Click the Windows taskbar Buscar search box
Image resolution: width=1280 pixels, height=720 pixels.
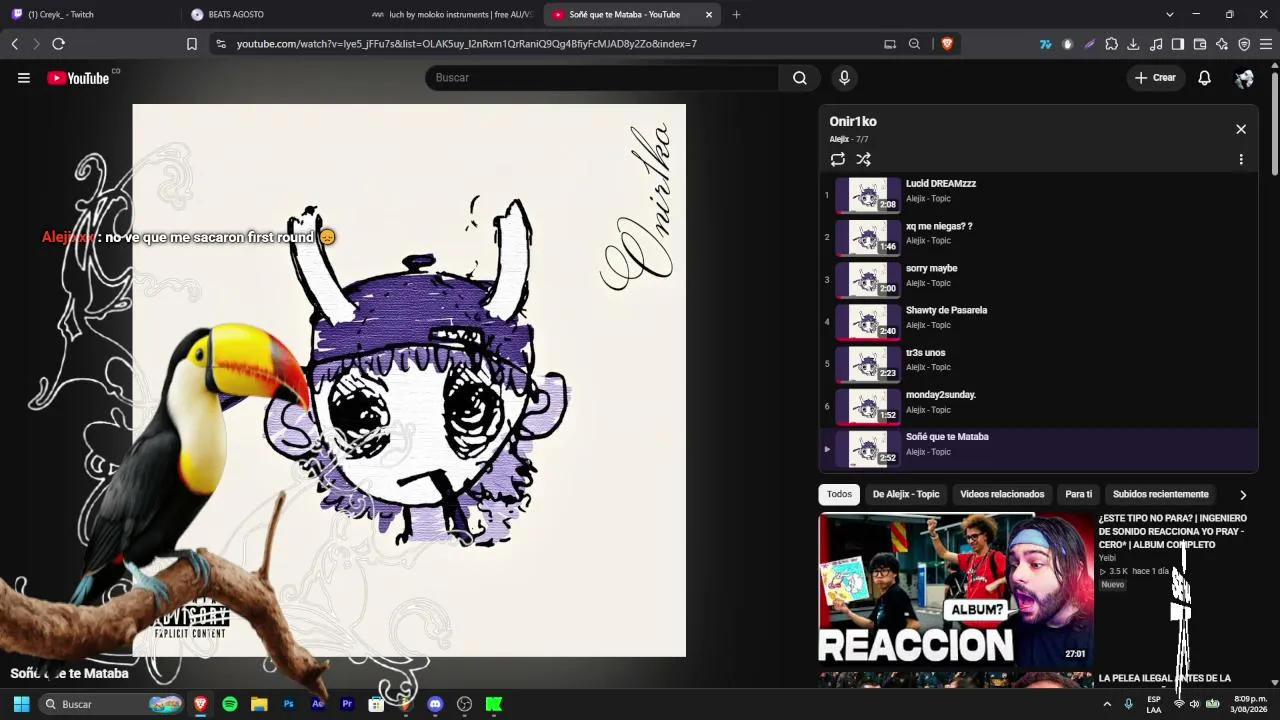(x=112, y=704)
